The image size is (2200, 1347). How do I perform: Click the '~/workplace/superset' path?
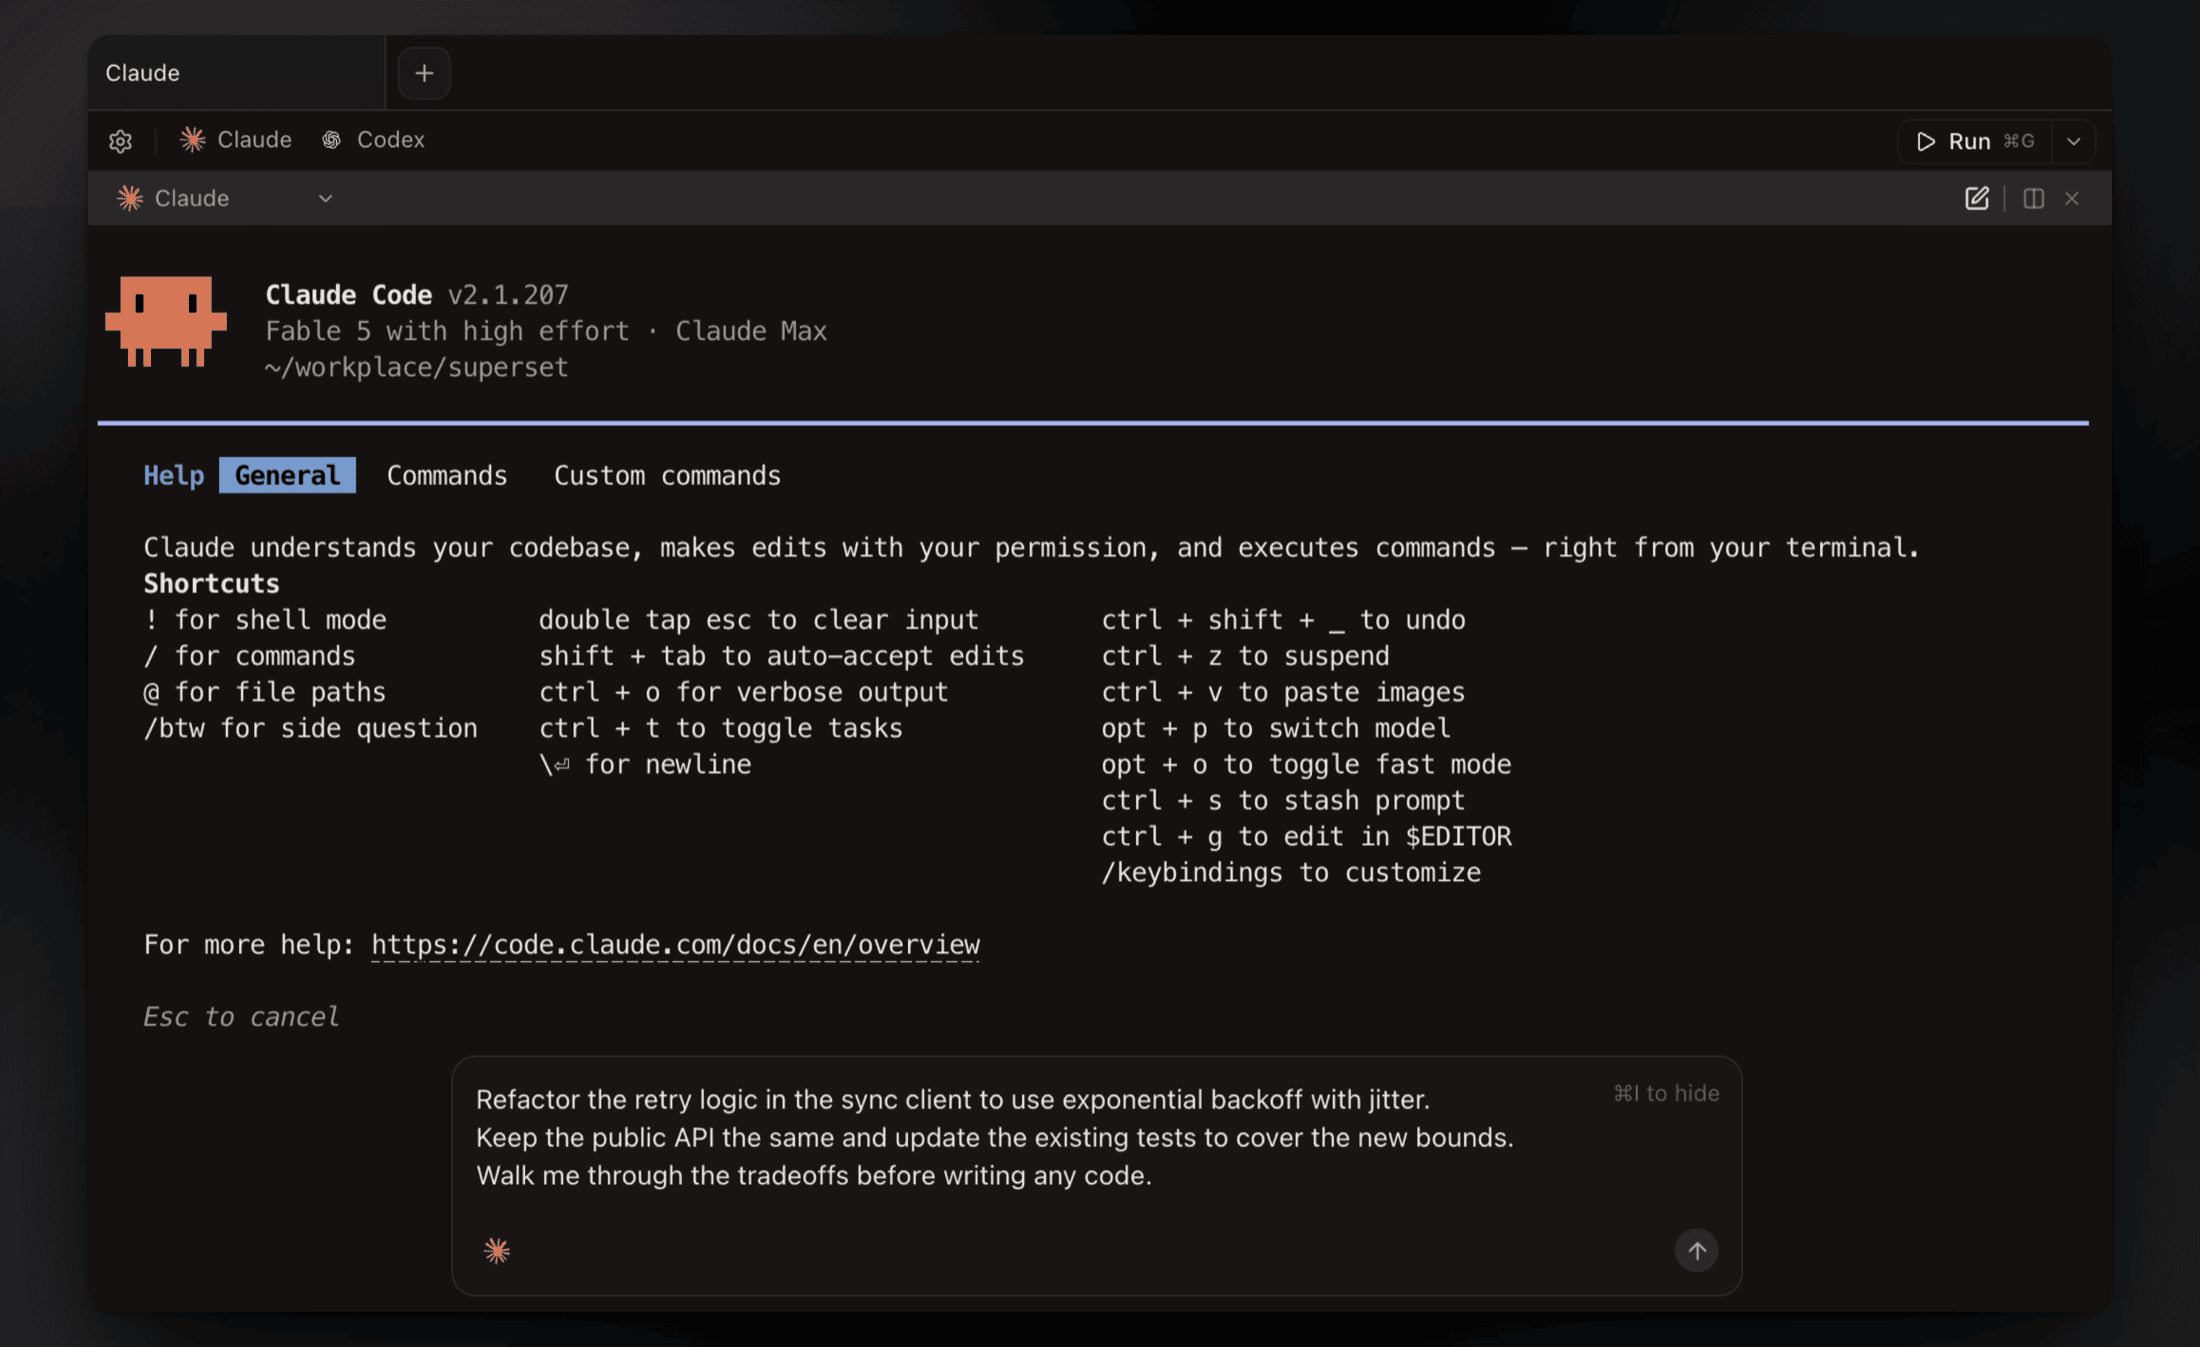tap(416, 367)
